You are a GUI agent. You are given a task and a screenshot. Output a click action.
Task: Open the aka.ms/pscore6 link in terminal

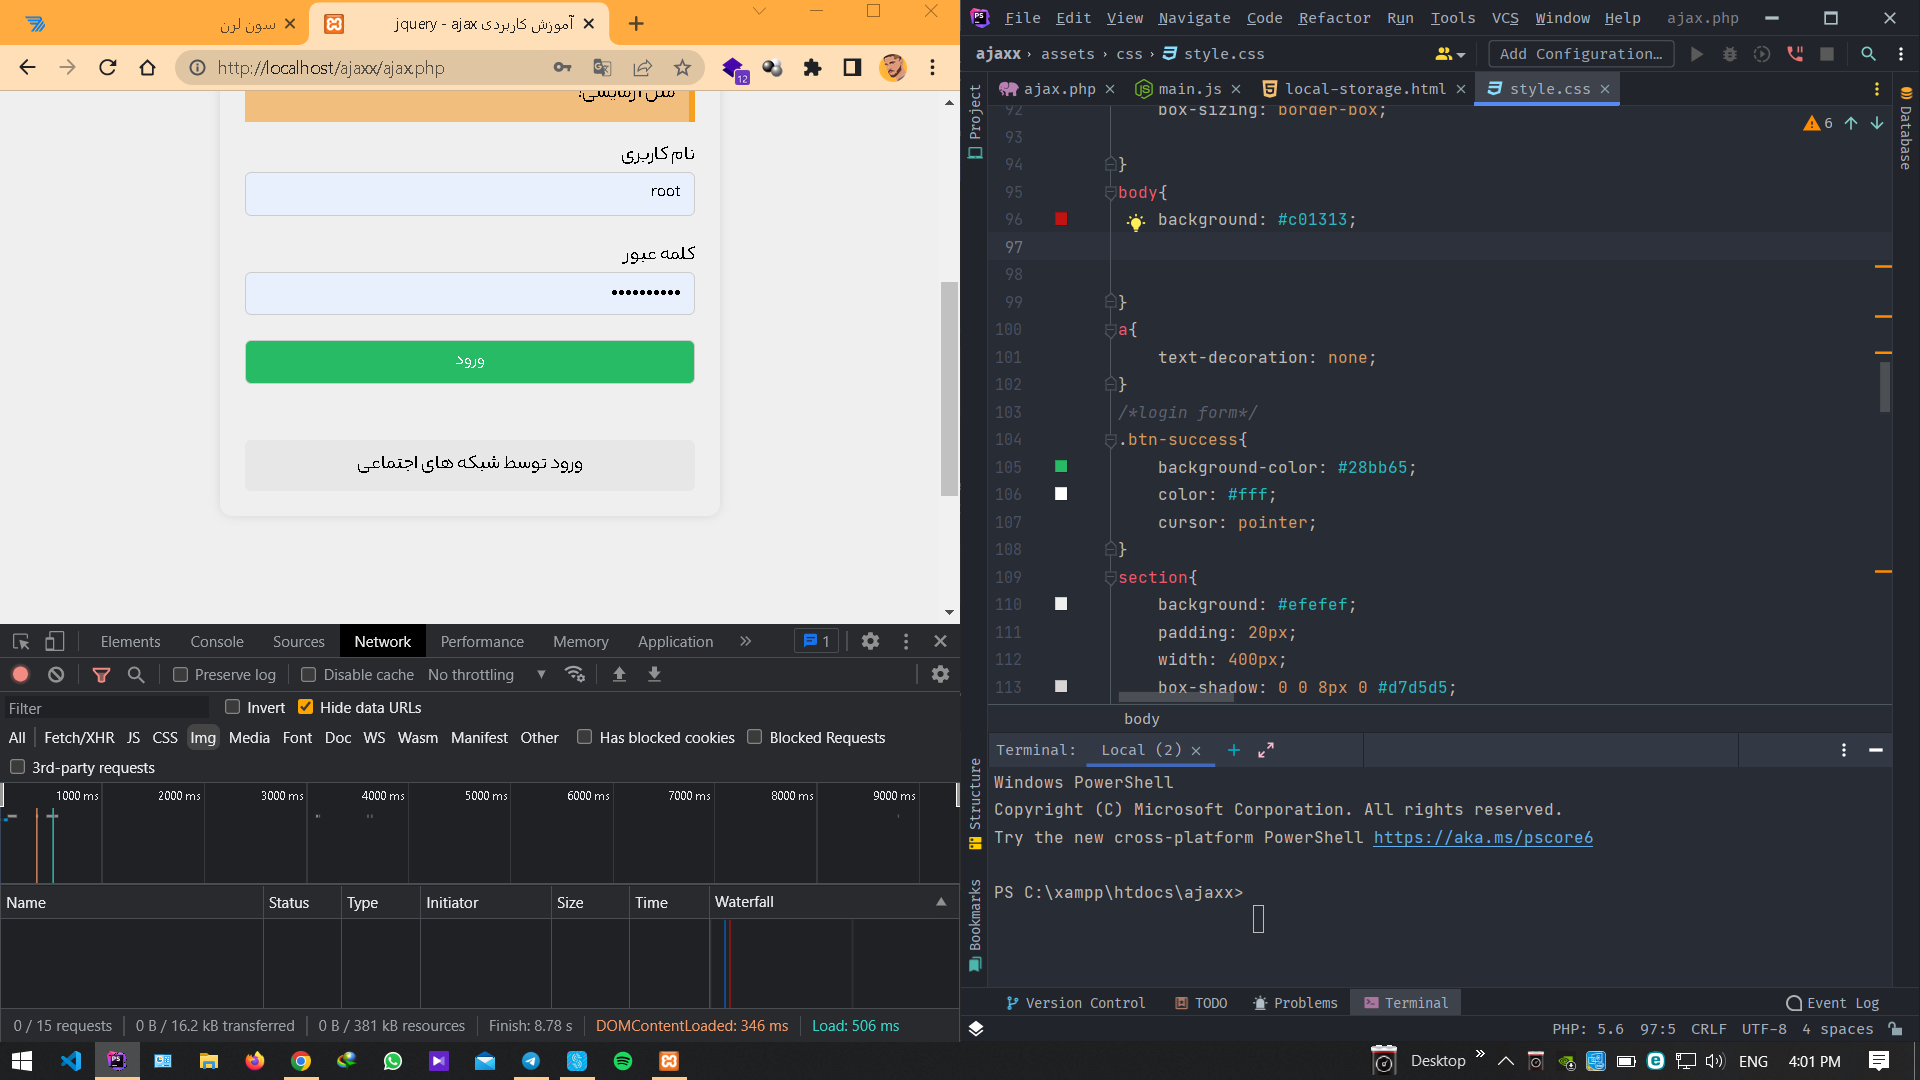pyautogui.click(x=1483, y=838)
